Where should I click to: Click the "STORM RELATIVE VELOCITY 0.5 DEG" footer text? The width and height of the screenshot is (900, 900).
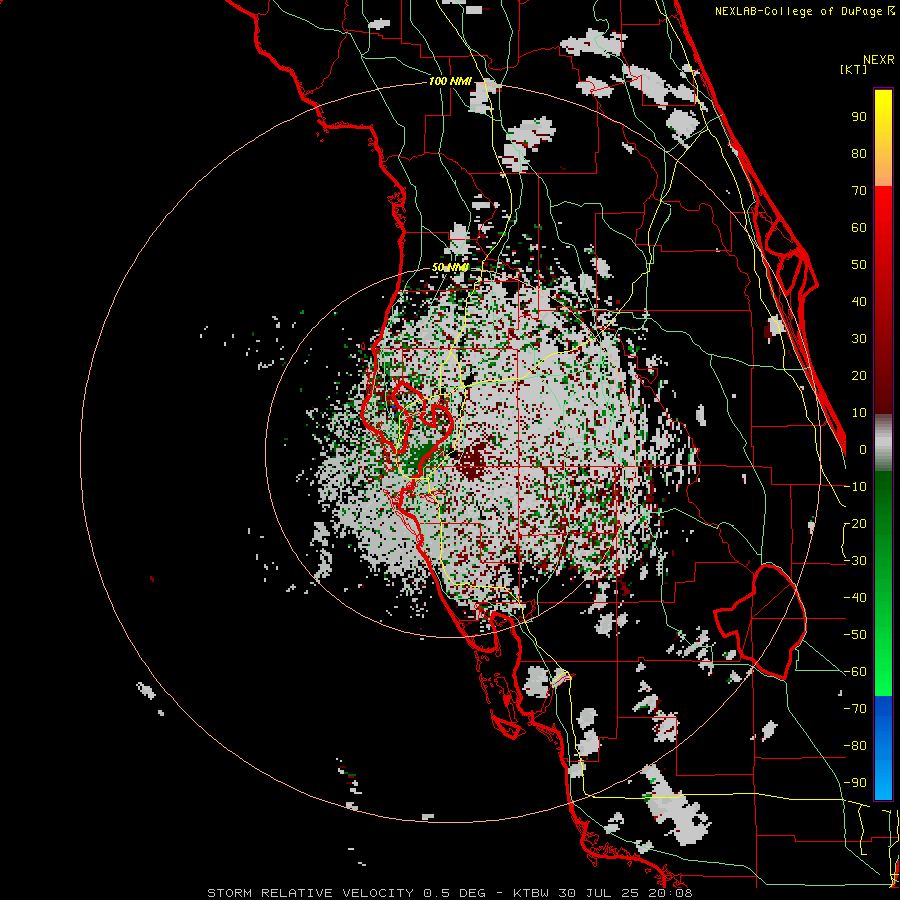(346, 893)
